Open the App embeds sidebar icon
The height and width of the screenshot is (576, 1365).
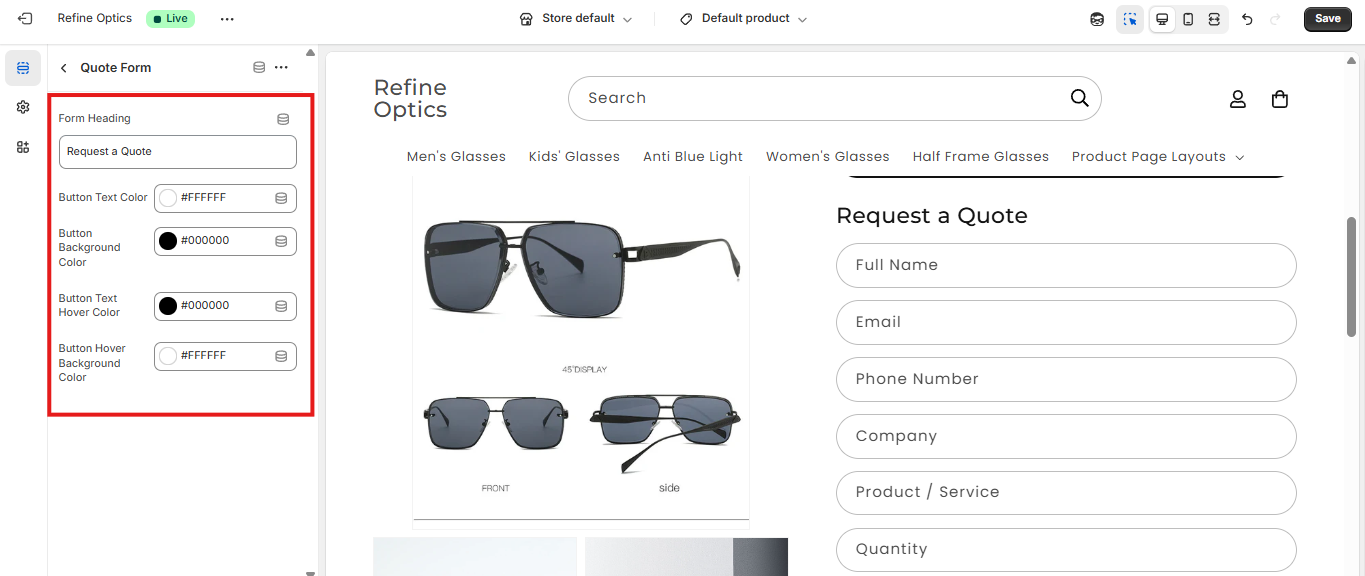pyautogui.click(x=23, y=147)
